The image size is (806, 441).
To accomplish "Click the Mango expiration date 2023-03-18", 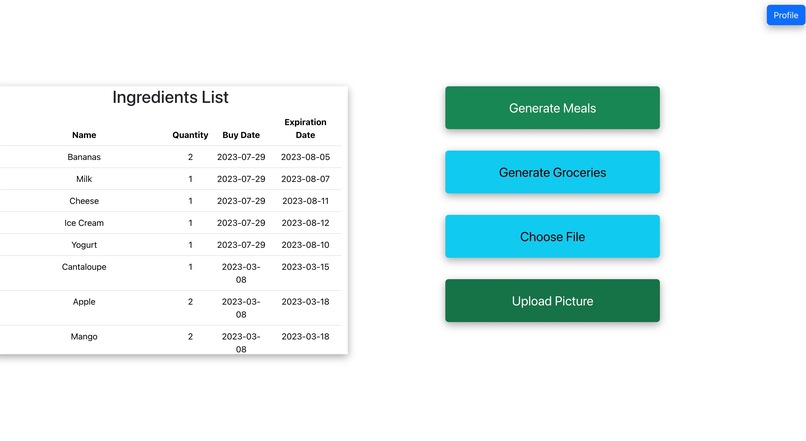I will pos(305,337).
